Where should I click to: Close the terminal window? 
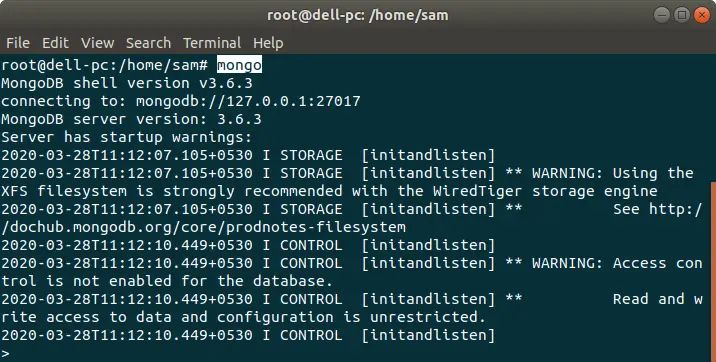[x=702, y=15]
